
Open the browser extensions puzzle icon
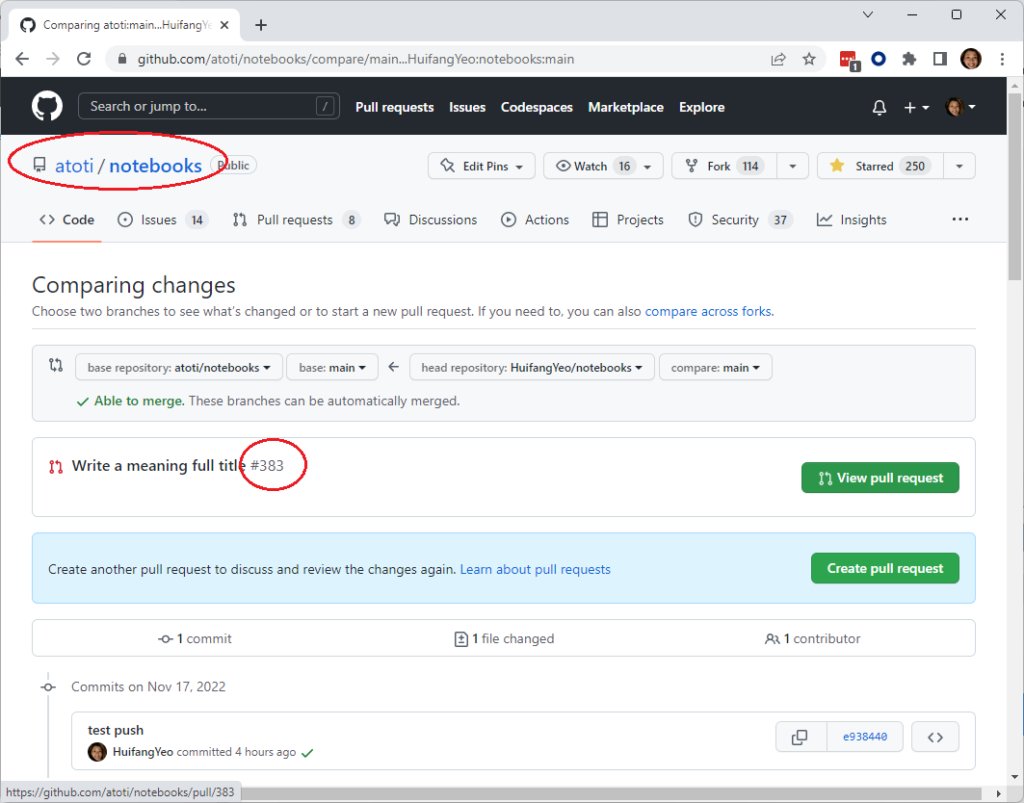[909, 59]
